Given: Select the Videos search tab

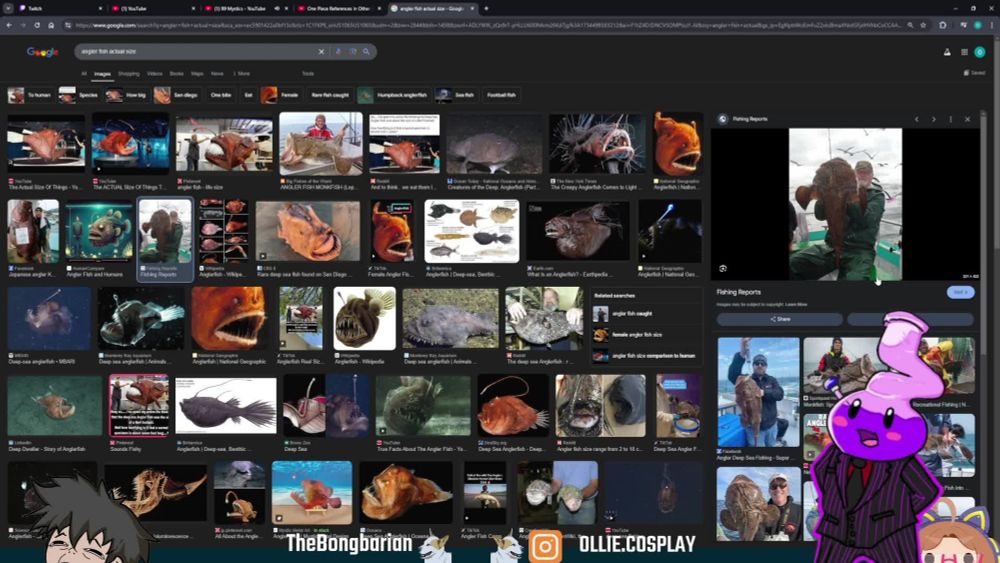Looking at the screenshot, I should pyautogui.click(x=154, y=74).
